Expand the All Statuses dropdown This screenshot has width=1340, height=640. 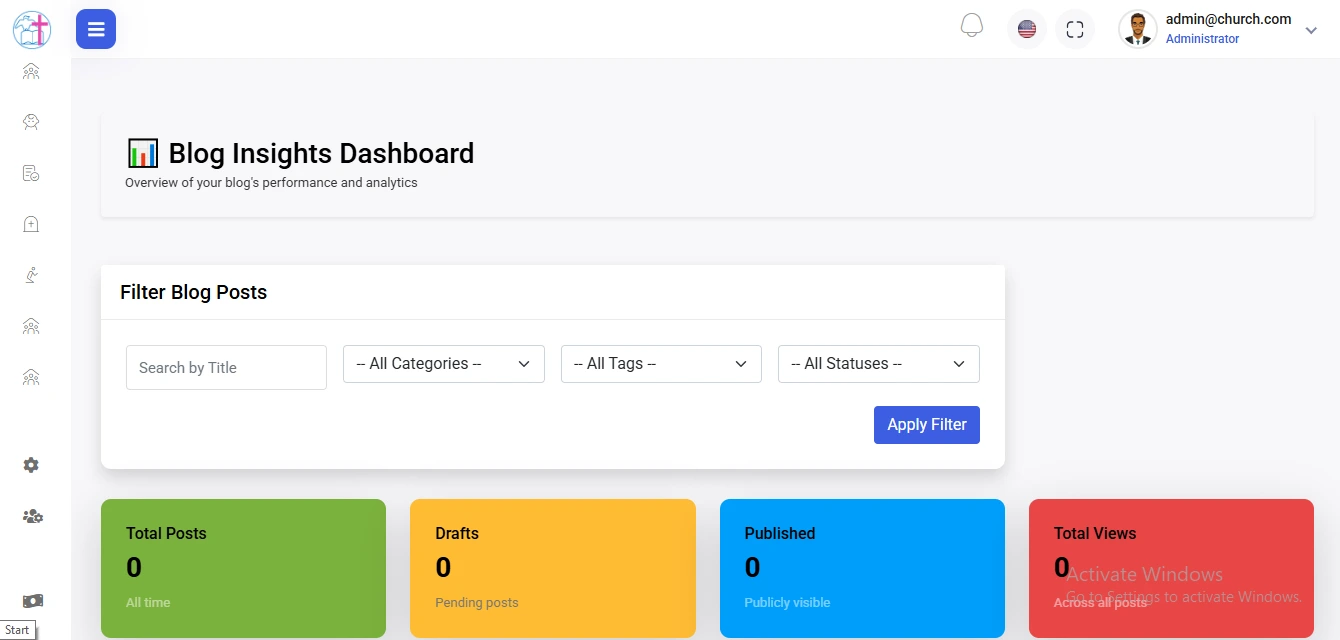(x=878, y=364)
